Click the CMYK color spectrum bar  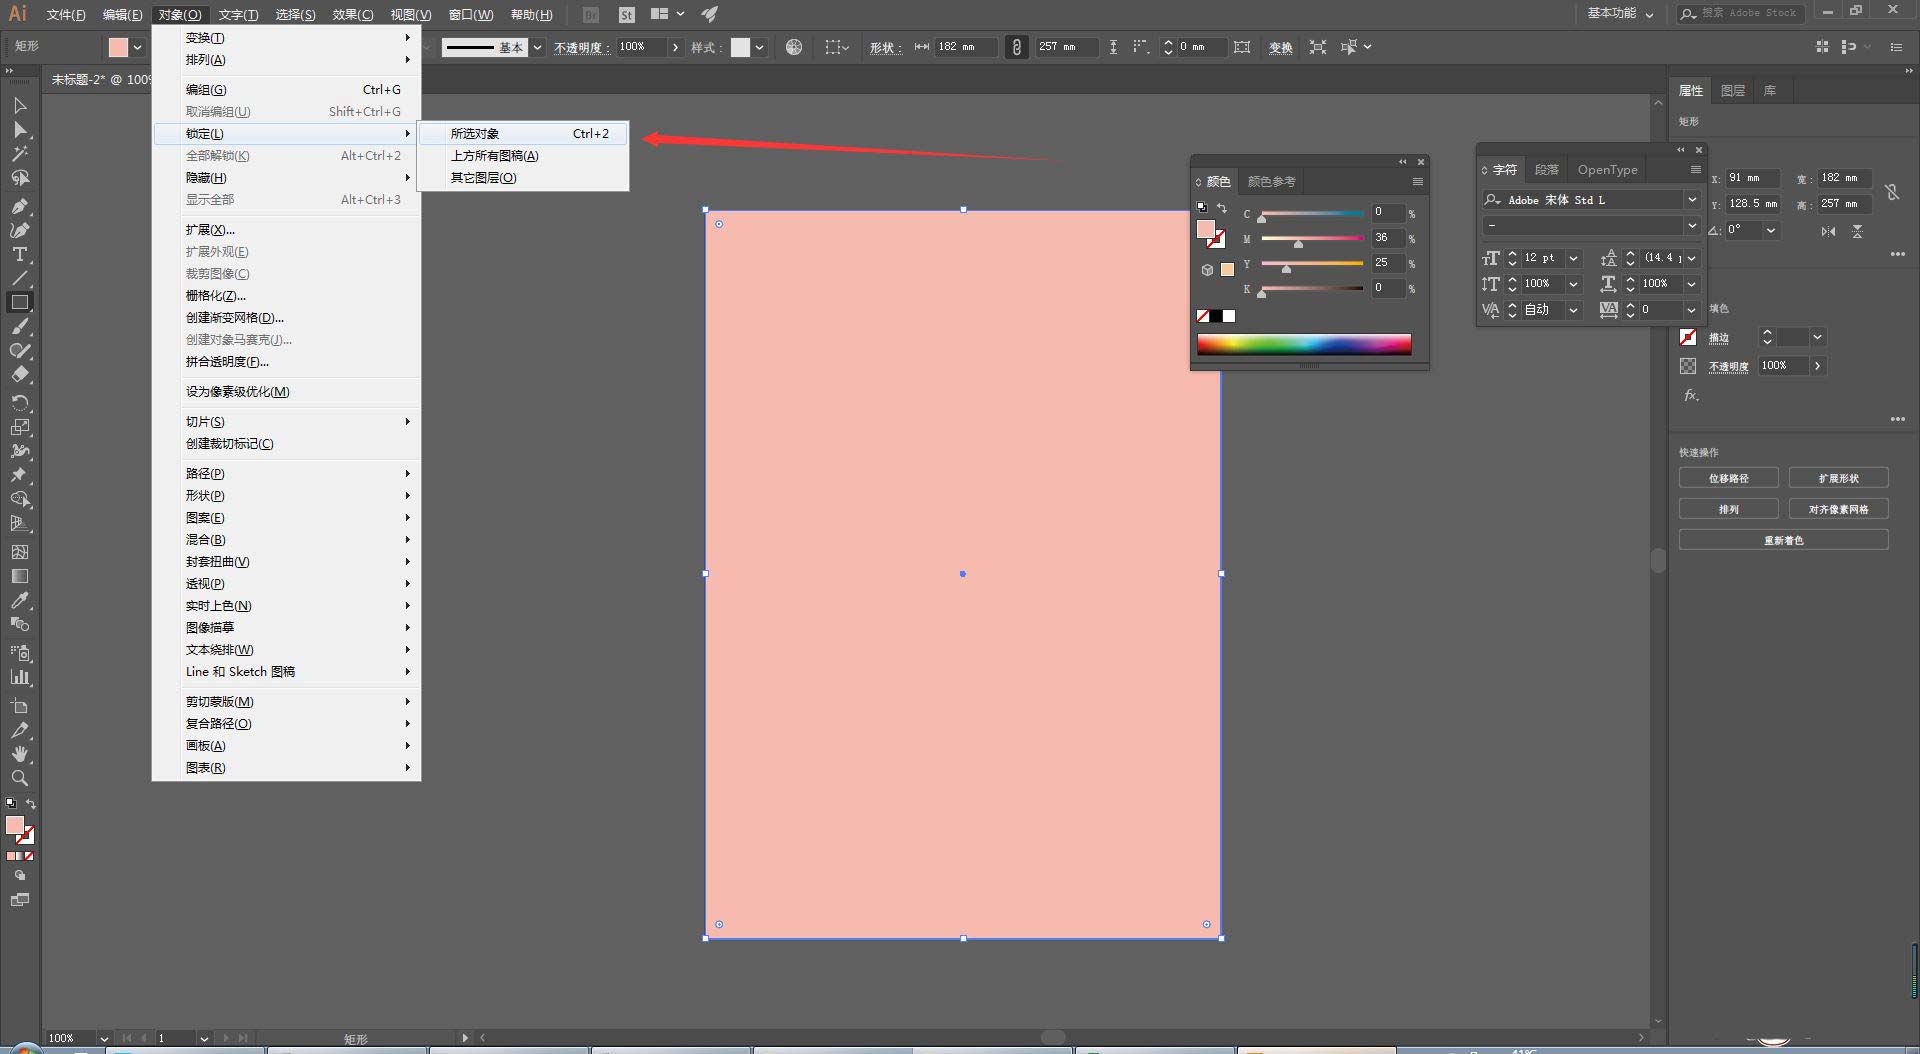point(1304,344)
